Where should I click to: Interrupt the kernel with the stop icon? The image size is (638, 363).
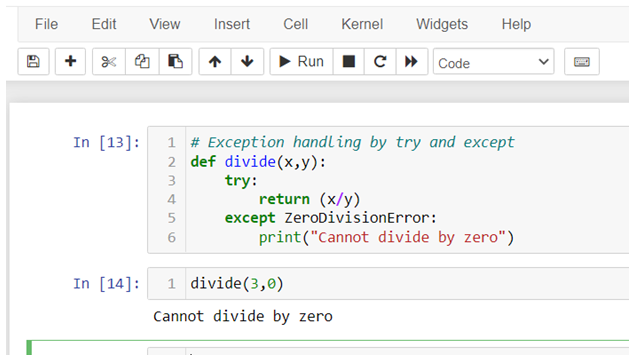tap(349, 61)
